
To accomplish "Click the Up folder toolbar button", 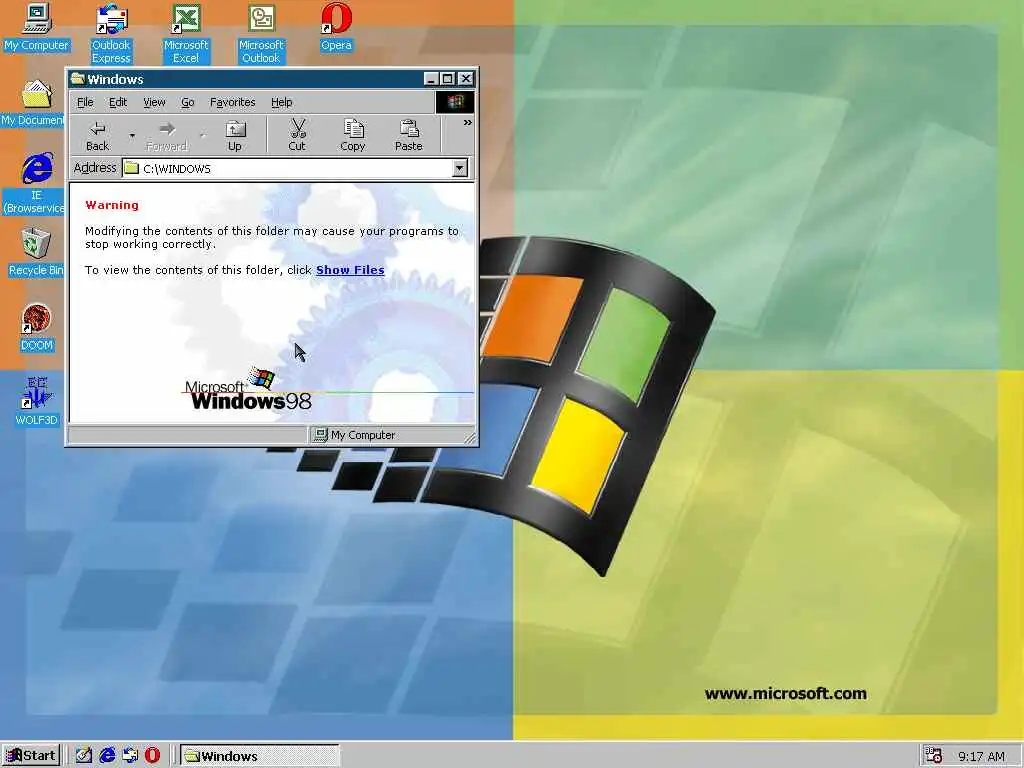I will [235, 136].
